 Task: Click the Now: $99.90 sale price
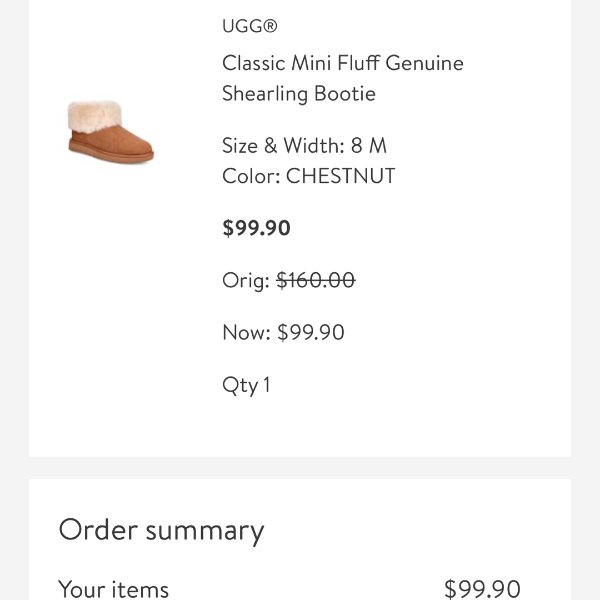point(283,332)
